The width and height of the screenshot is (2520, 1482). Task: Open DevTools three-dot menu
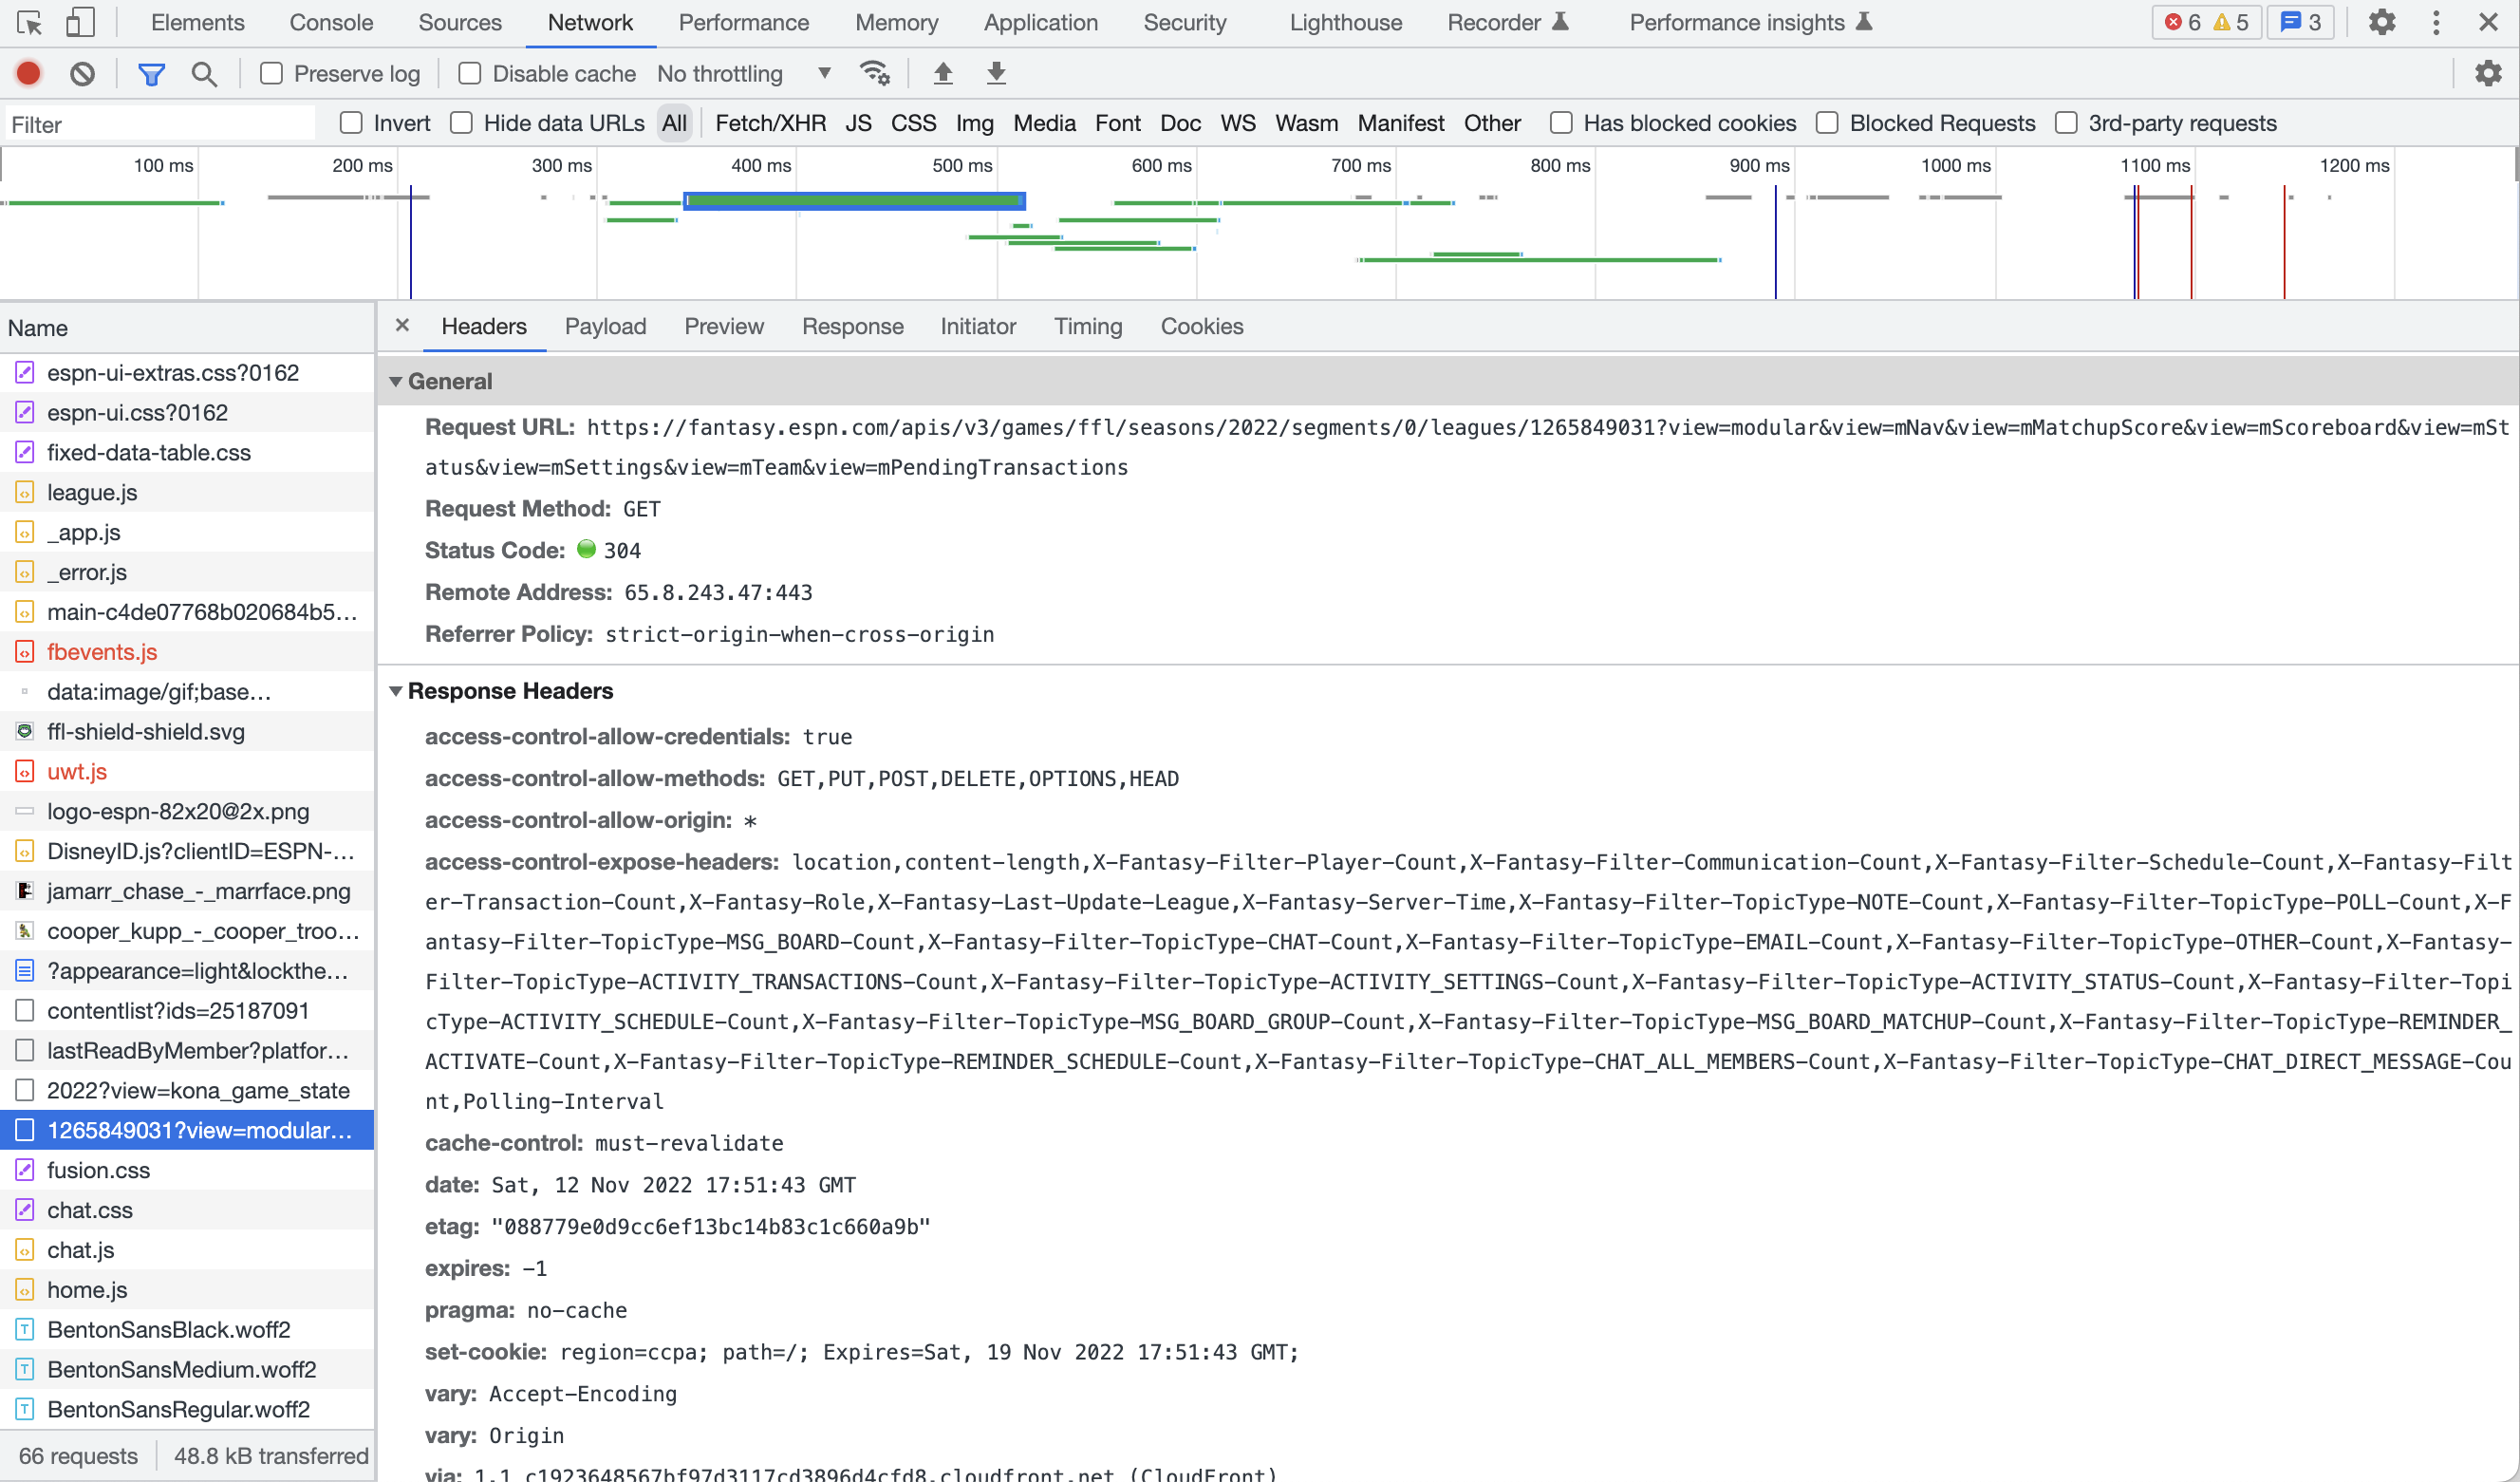[x=2436, y=22]
